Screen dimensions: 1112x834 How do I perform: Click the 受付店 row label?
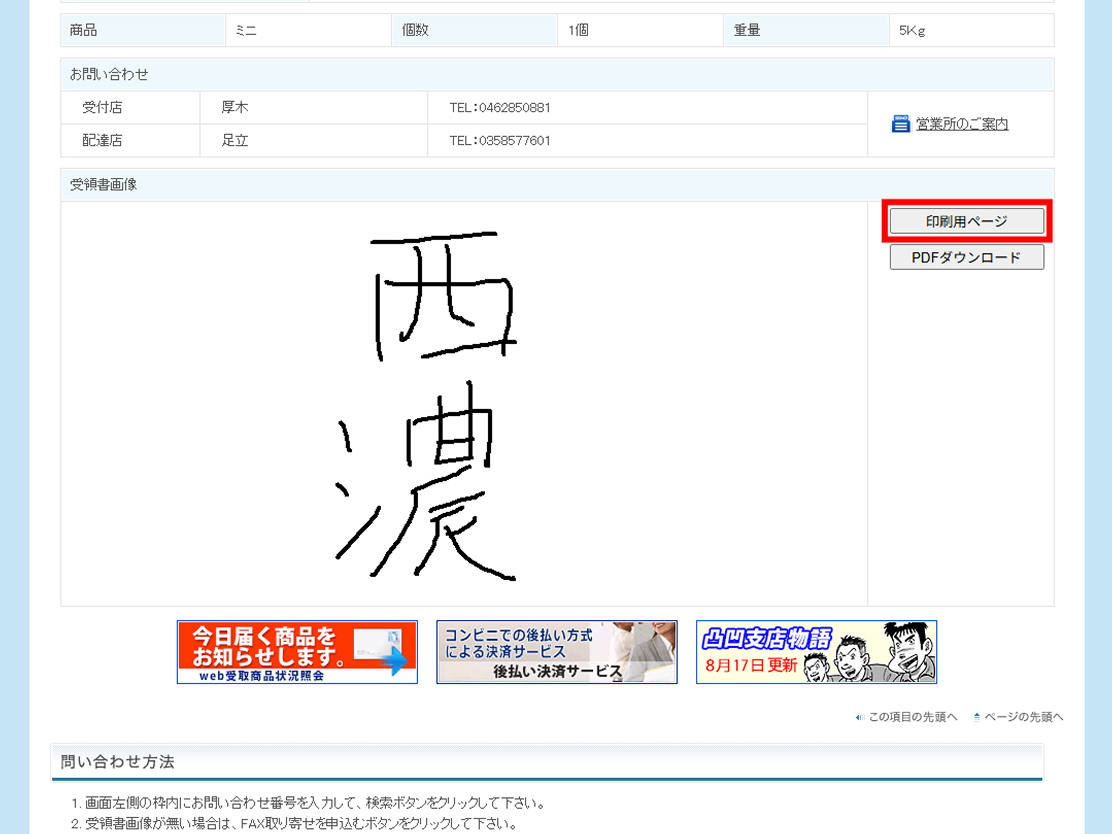click(102, 107)
